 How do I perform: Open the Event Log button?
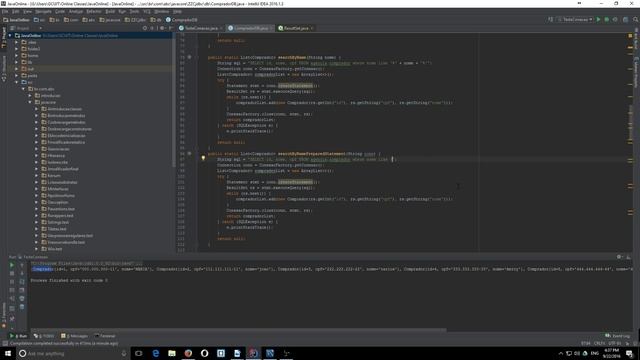pos(618,336)
